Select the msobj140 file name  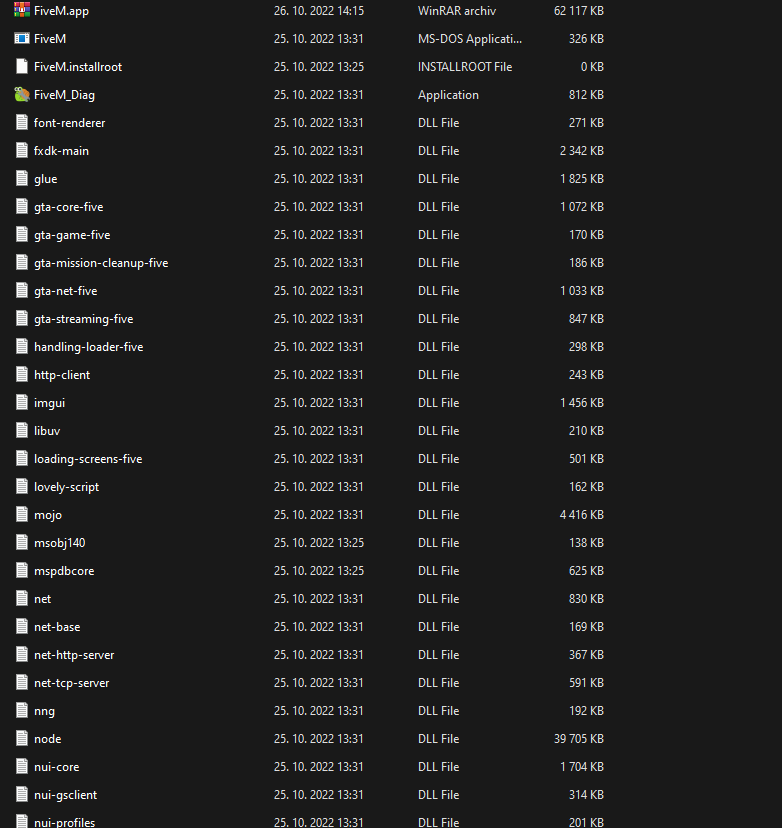click(59, 543)
